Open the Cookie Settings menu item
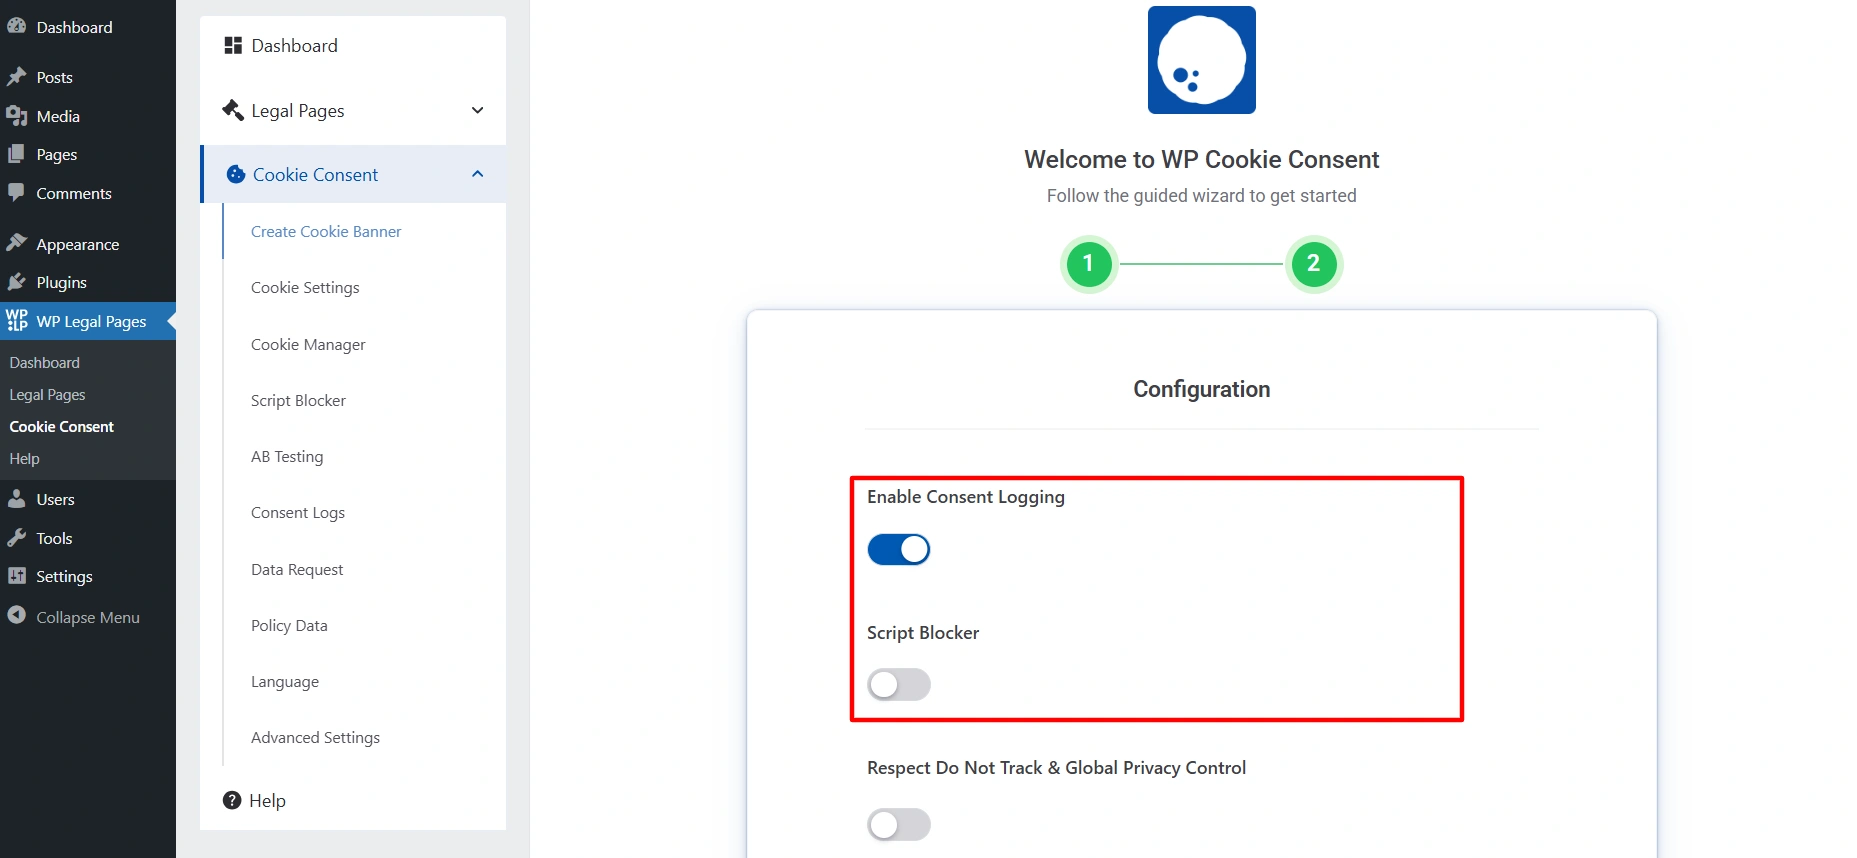The height and width of the screenshot is (858, 1857). [304, 287]
